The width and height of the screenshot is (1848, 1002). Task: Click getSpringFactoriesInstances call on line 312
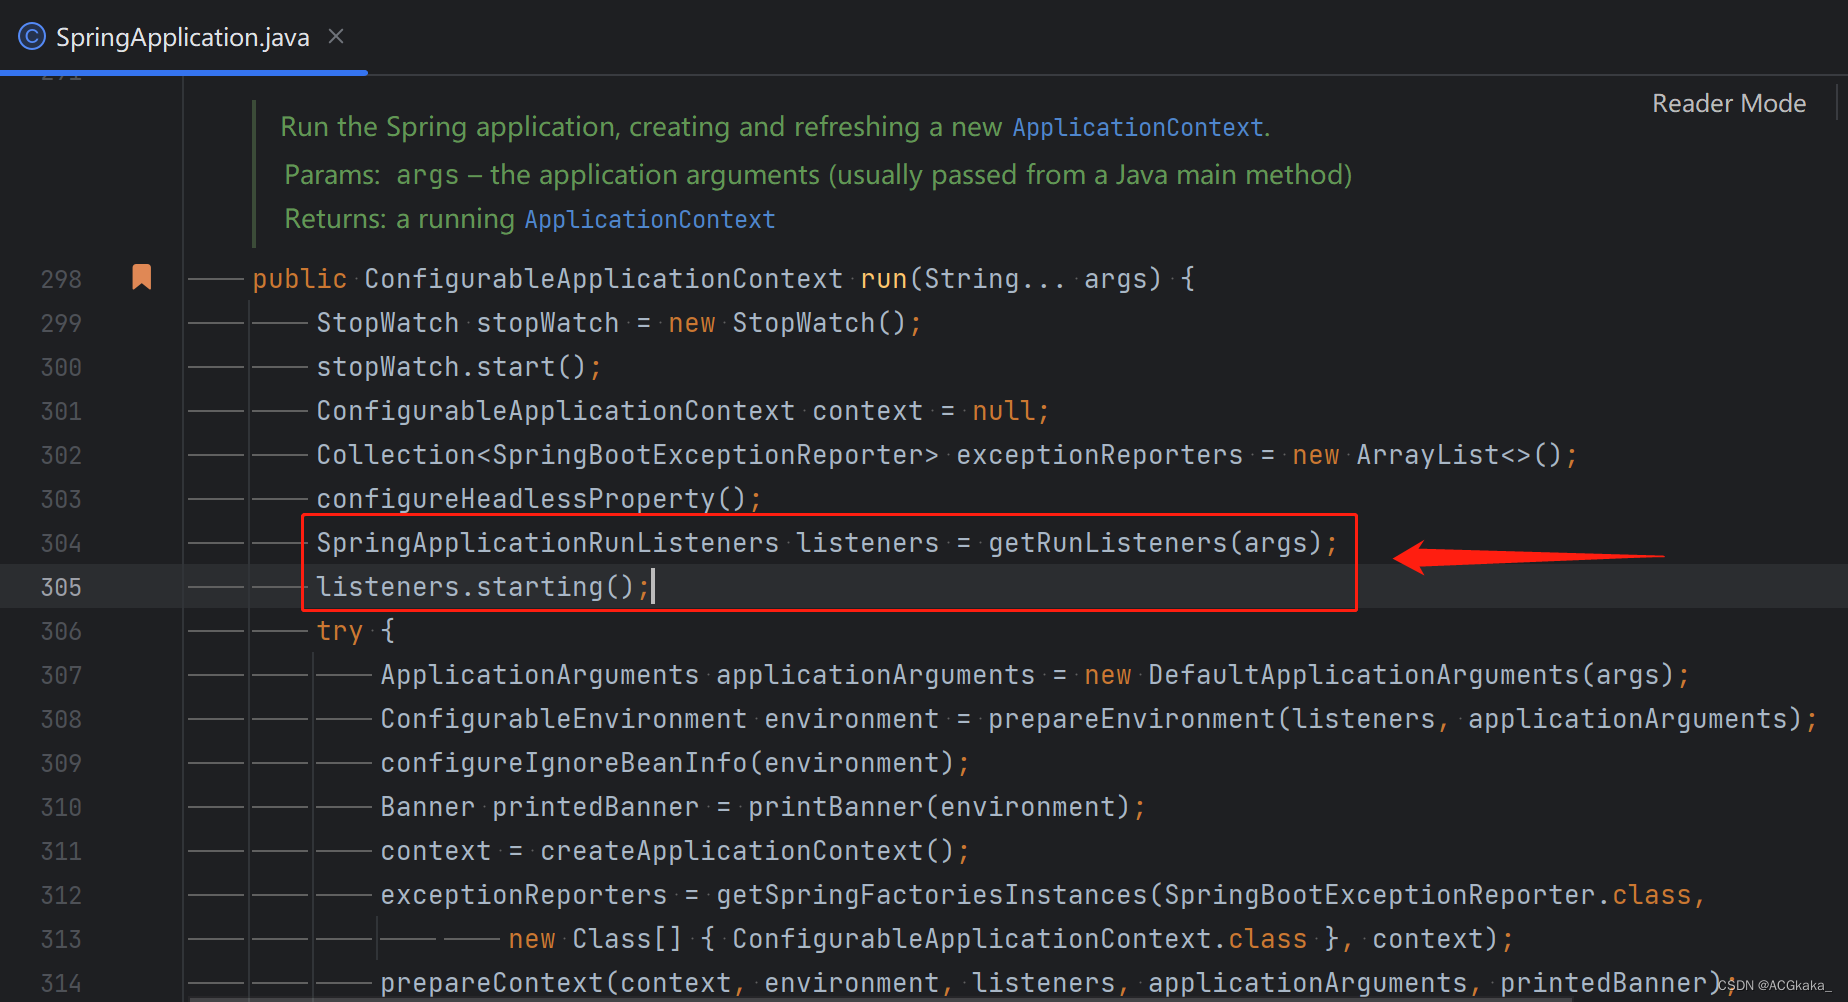tap(932, 895)
